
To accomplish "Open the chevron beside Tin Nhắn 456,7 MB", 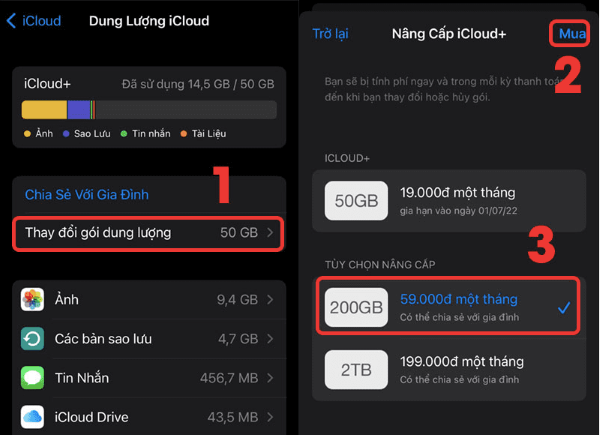I will [x=271, y=378].
